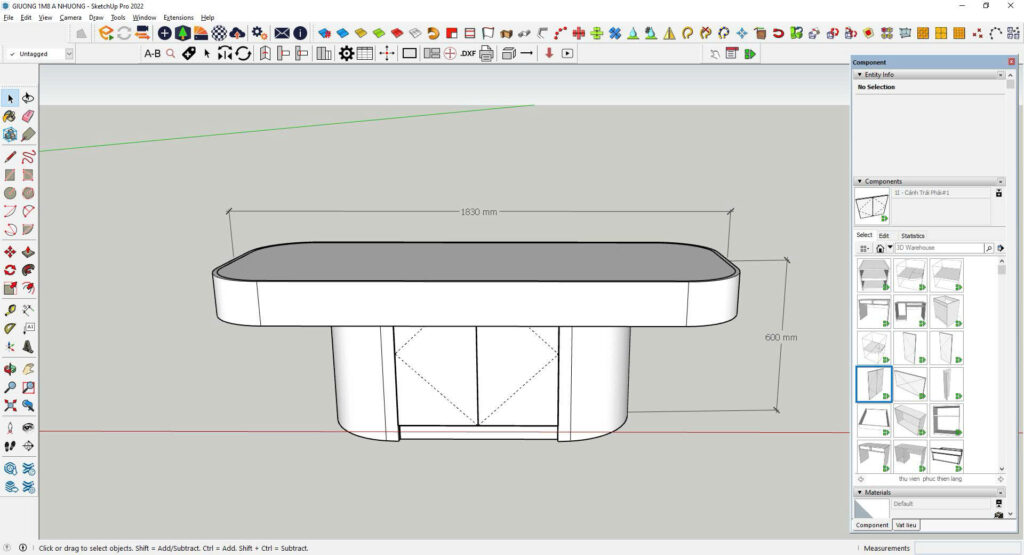Collapse the Materials panel section

tap(859, 492)
